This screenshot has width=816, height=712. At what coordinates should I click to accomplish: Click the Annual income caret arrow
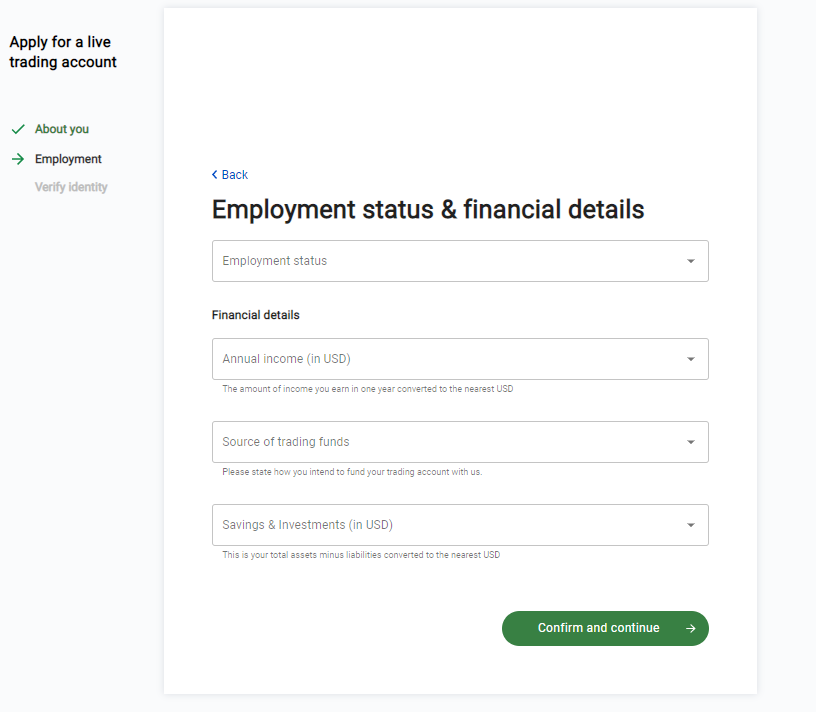[x=690, y=359]
